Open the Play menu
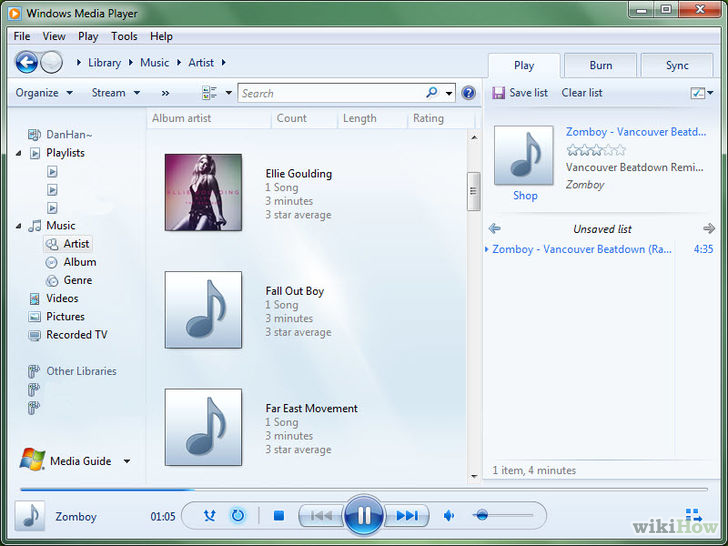728x546 pixels. 88,36
